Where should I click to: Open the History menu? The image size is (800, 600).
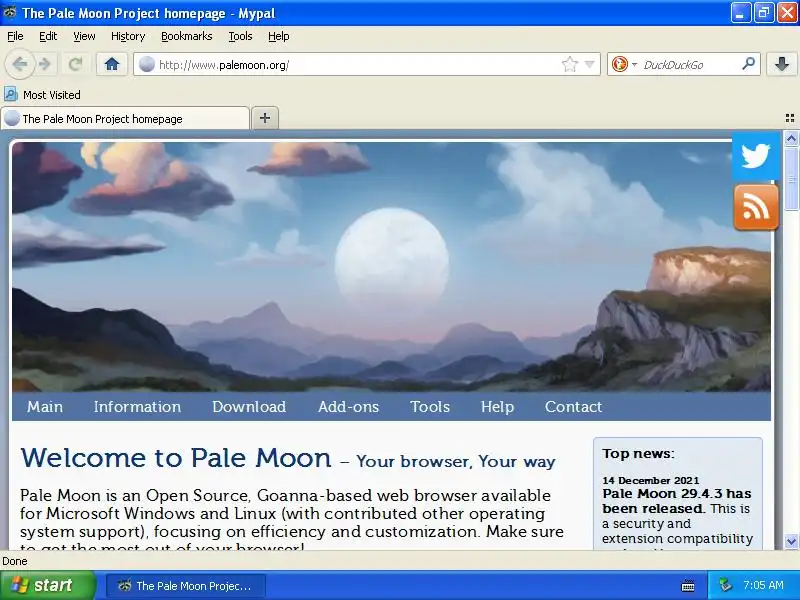128,36
